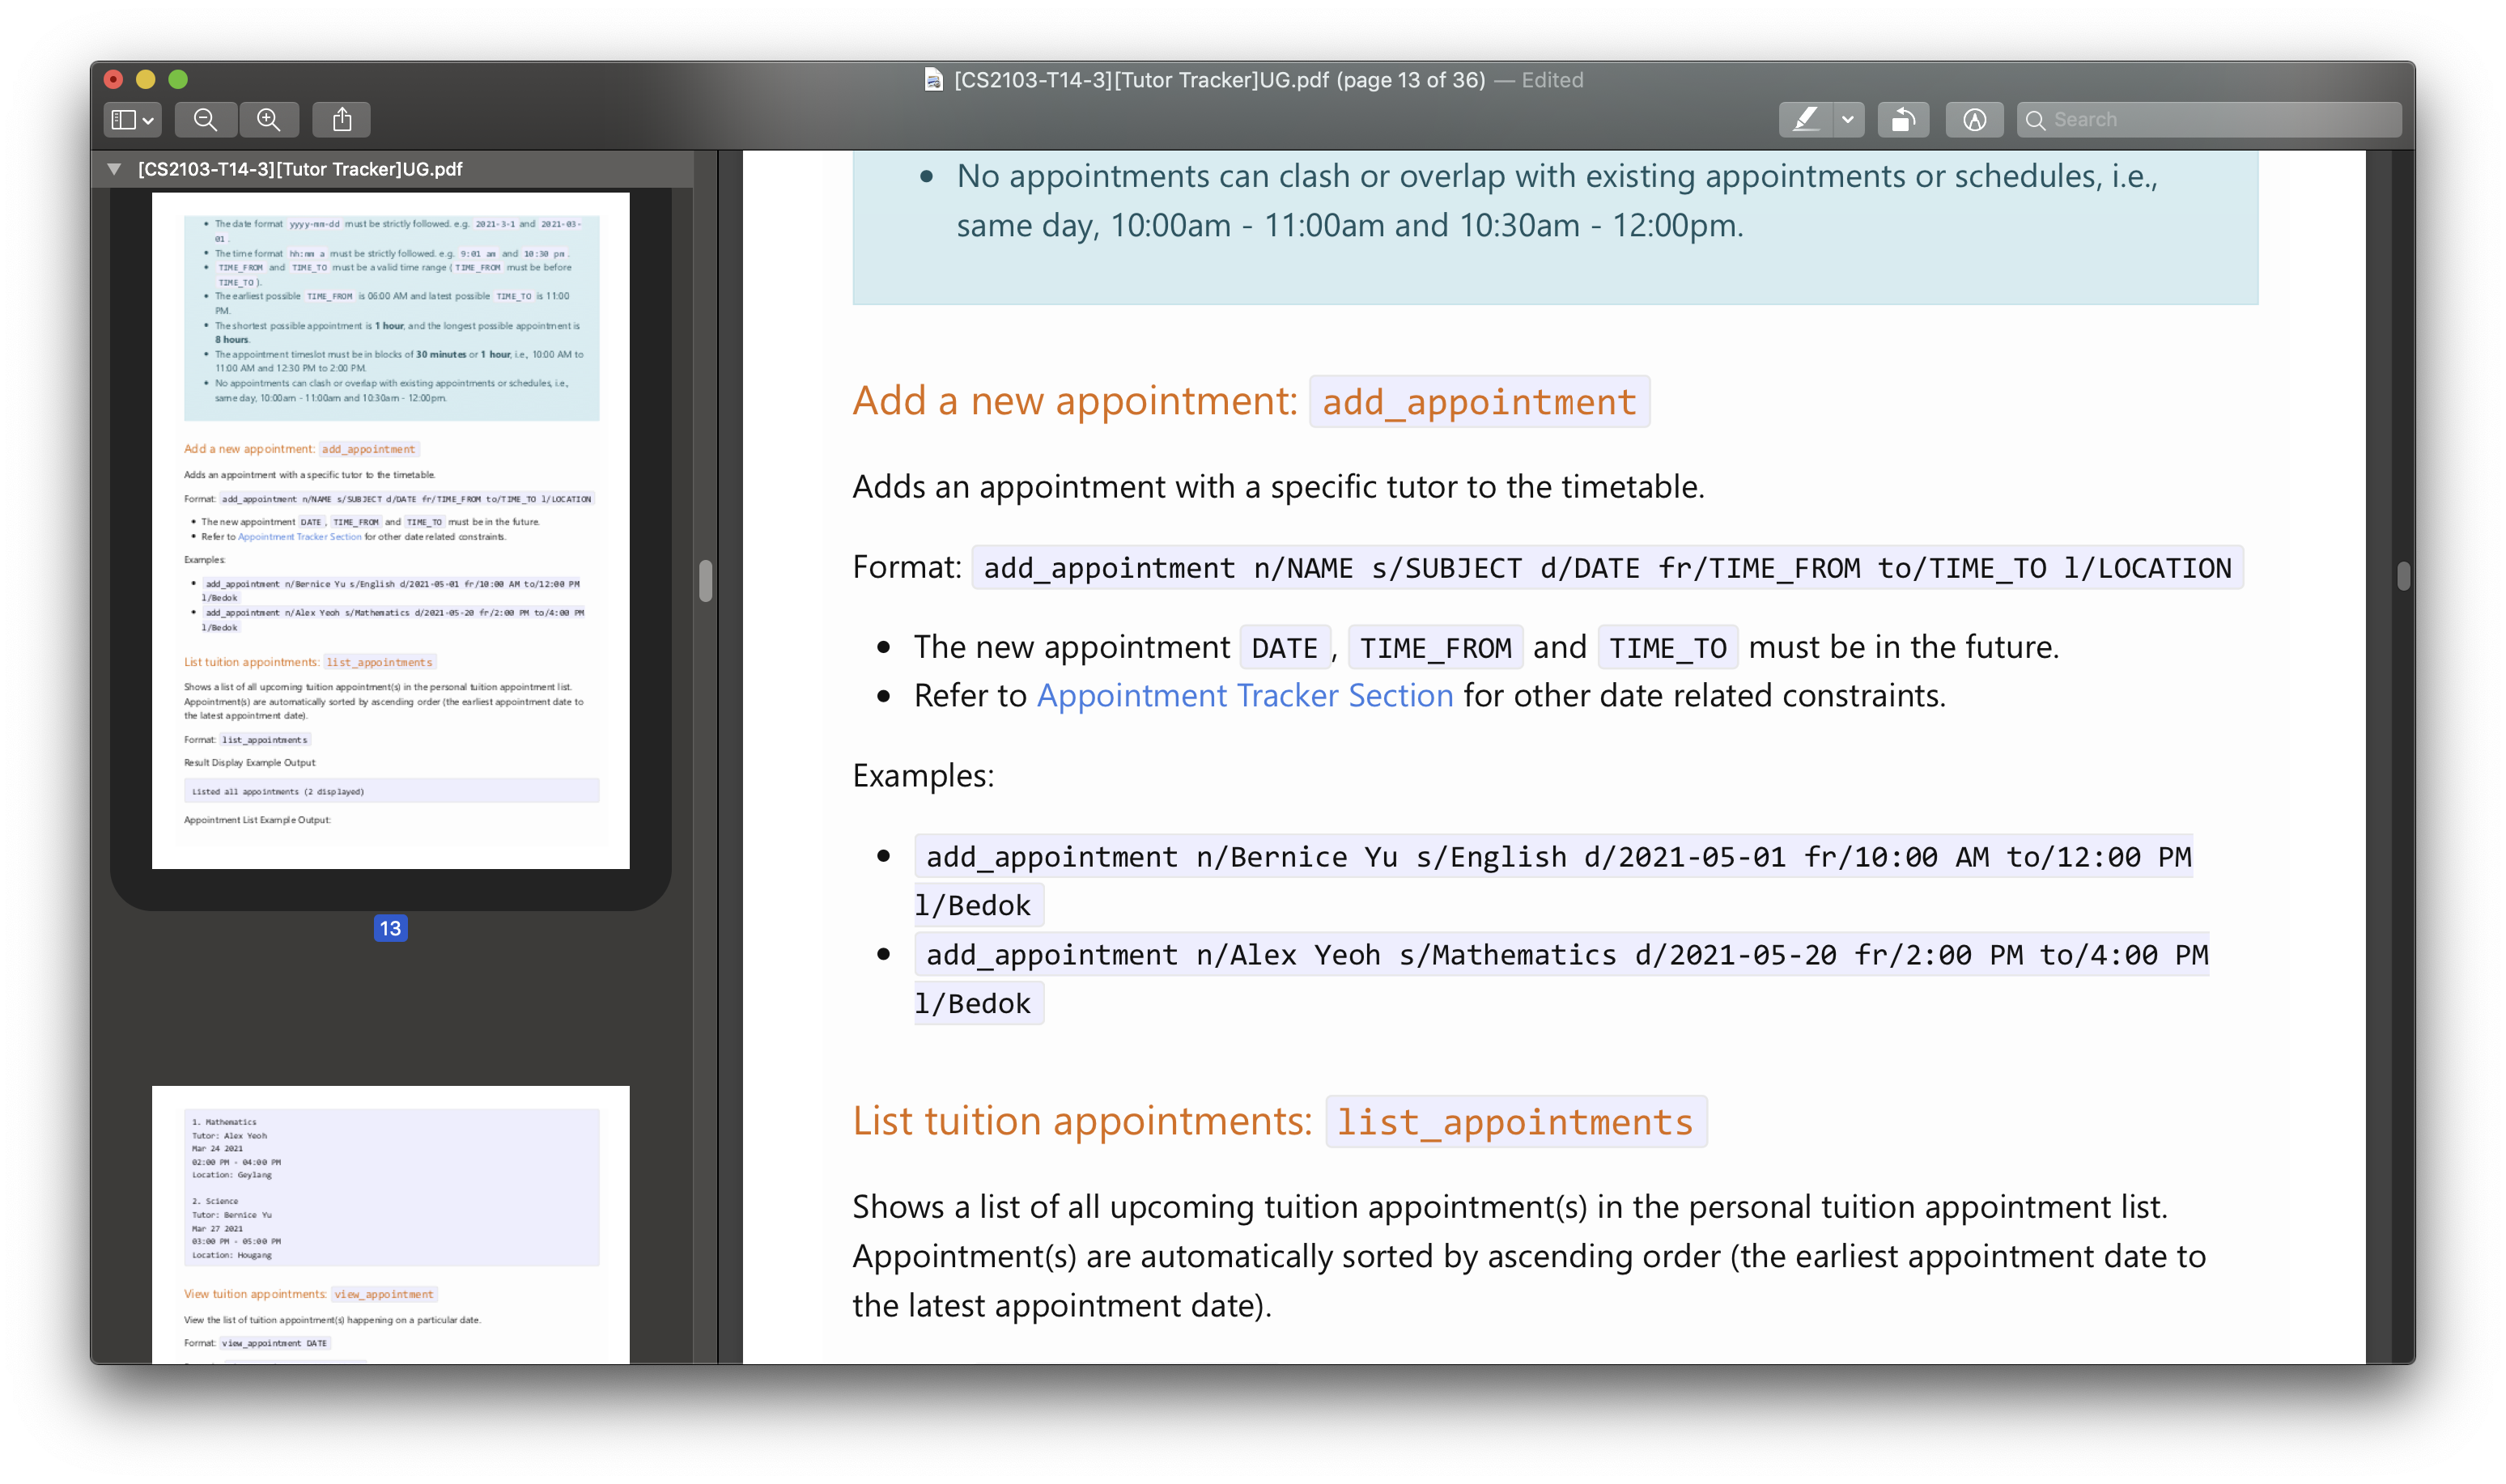The image size is (2506, 1484).
Task: Click the rotate page icon
Action: [x=1902, y=120]
